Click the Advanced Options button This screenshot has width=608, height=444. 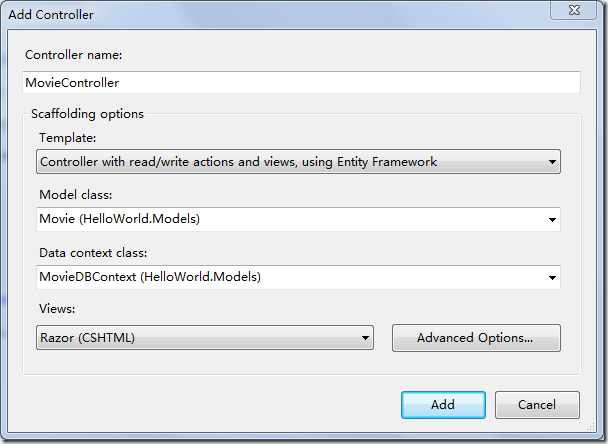coord(476,338)
